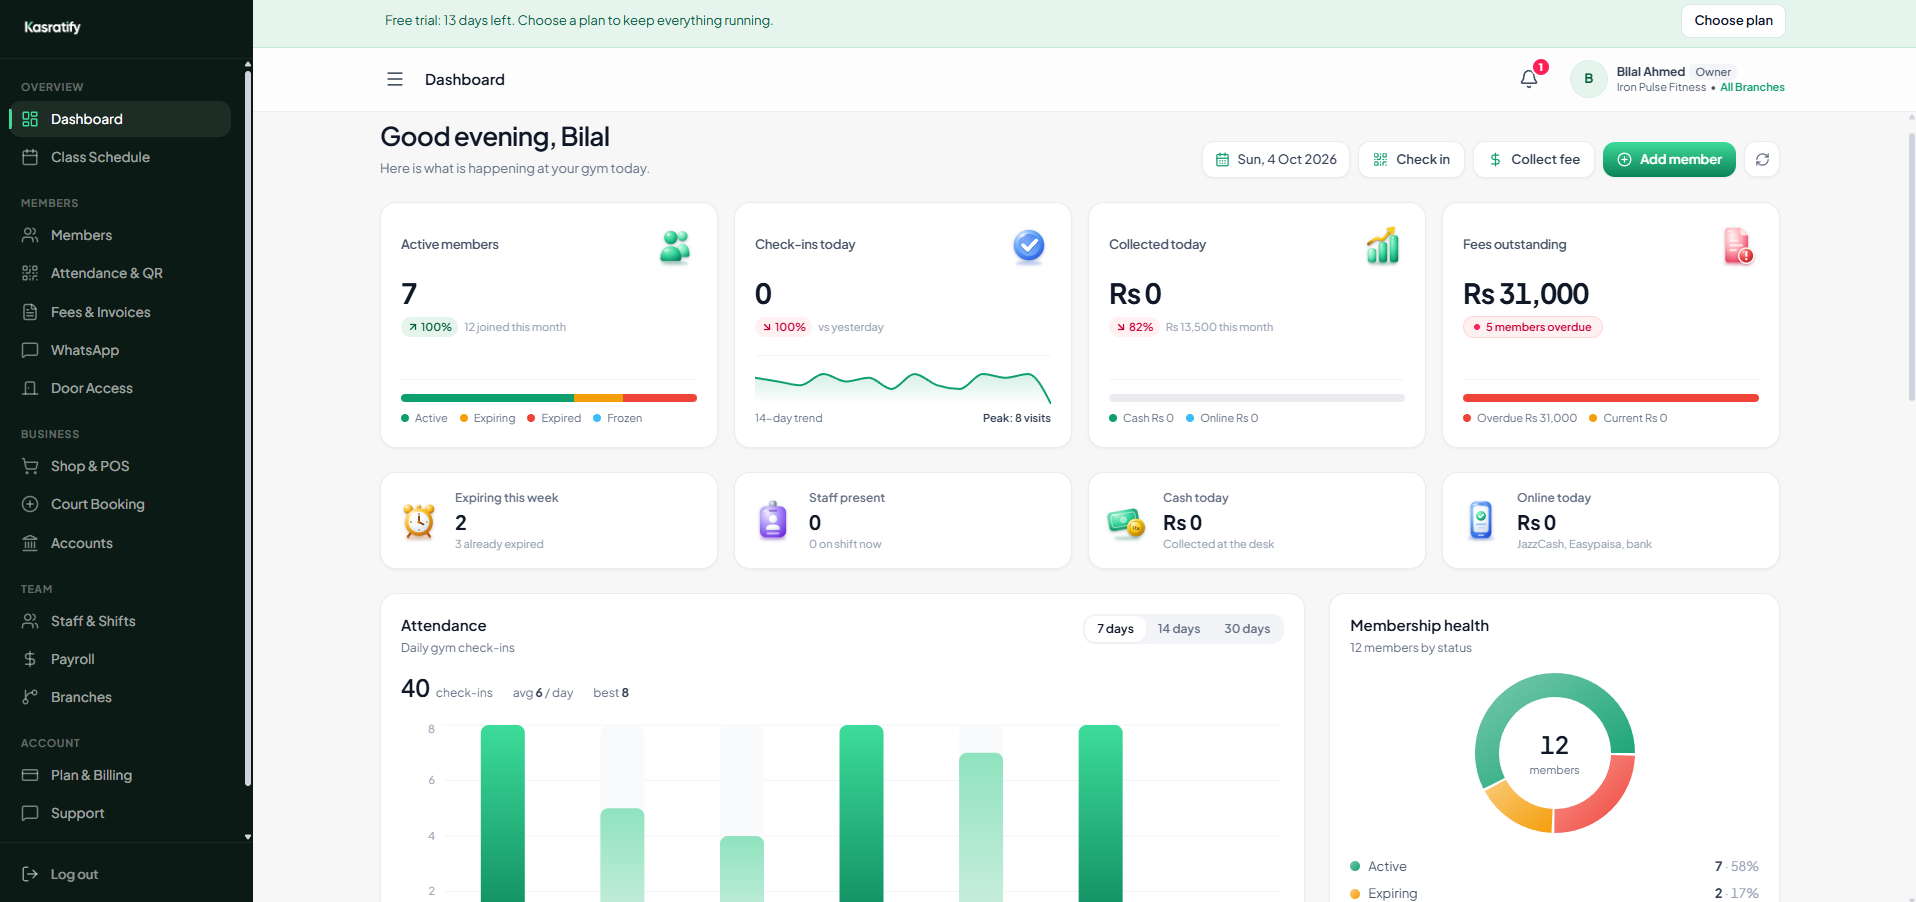Screen dimensions: 1916x902
Task: Click the Choose plan button
Action: pyautogui.click(x=1733, y=20)
